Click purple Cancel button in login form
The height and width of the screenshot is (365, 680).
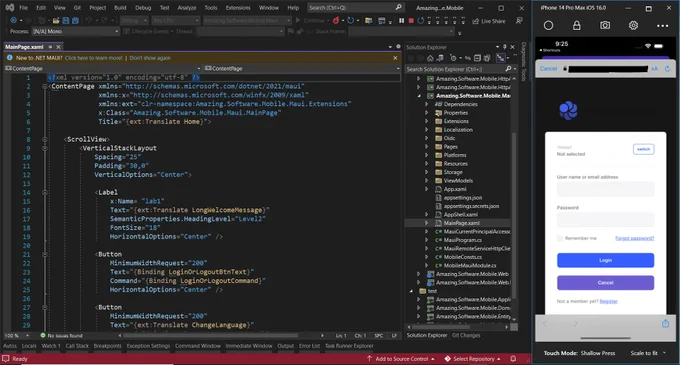605,283
